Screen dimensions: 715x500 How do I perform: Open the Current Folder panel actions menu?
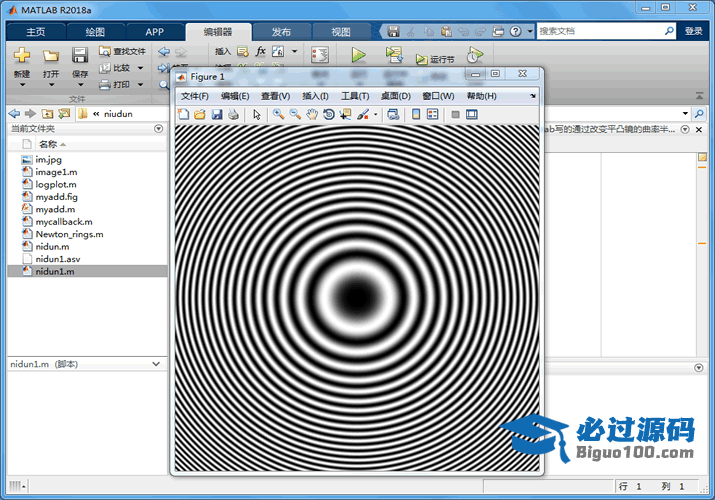point(158,129)
